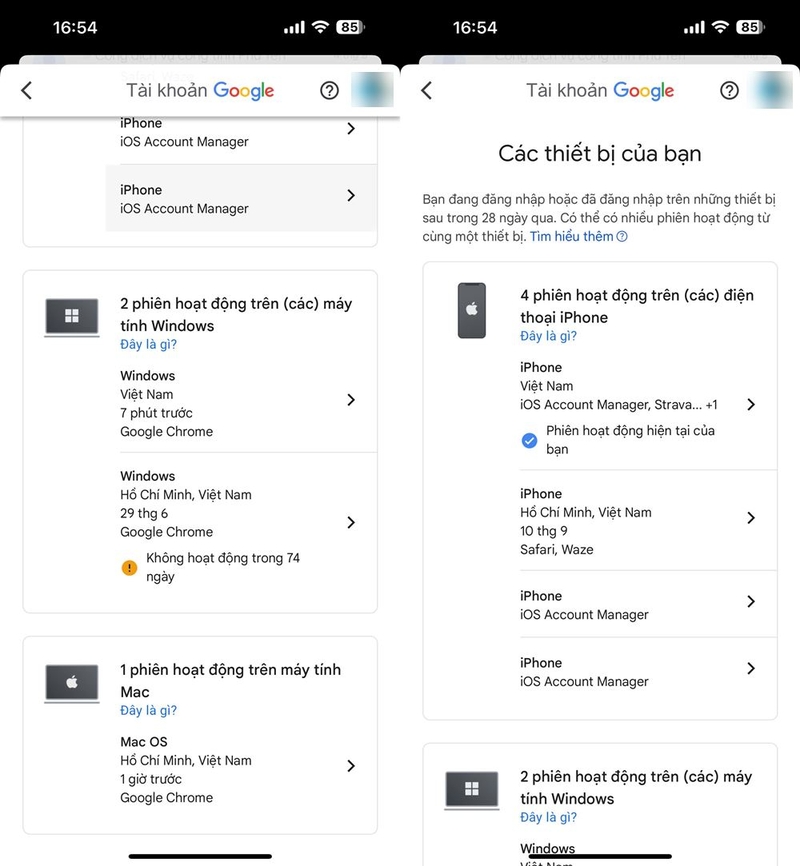This screenshot has height=866, width=800.
Task: Click Đây là gì? under Windows heading, right phone
Action: tap(549, 817)
